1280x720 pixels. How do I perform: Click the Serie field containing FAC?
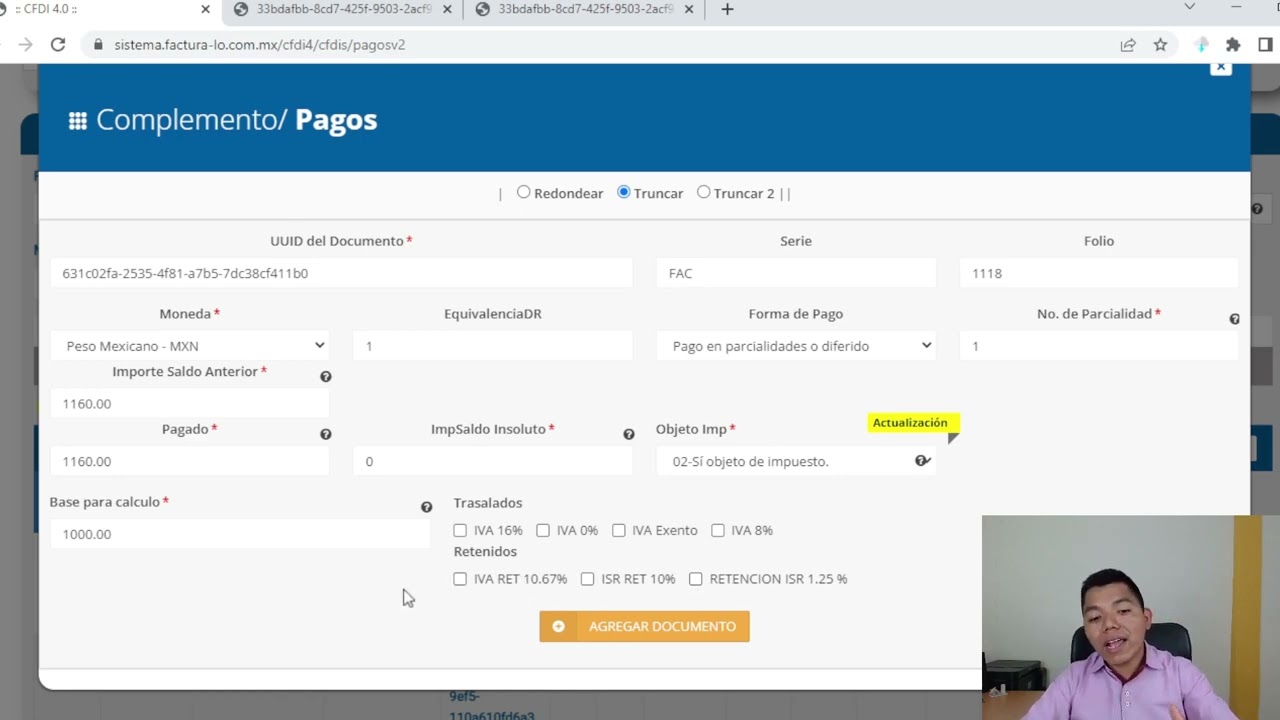point(796,273)
